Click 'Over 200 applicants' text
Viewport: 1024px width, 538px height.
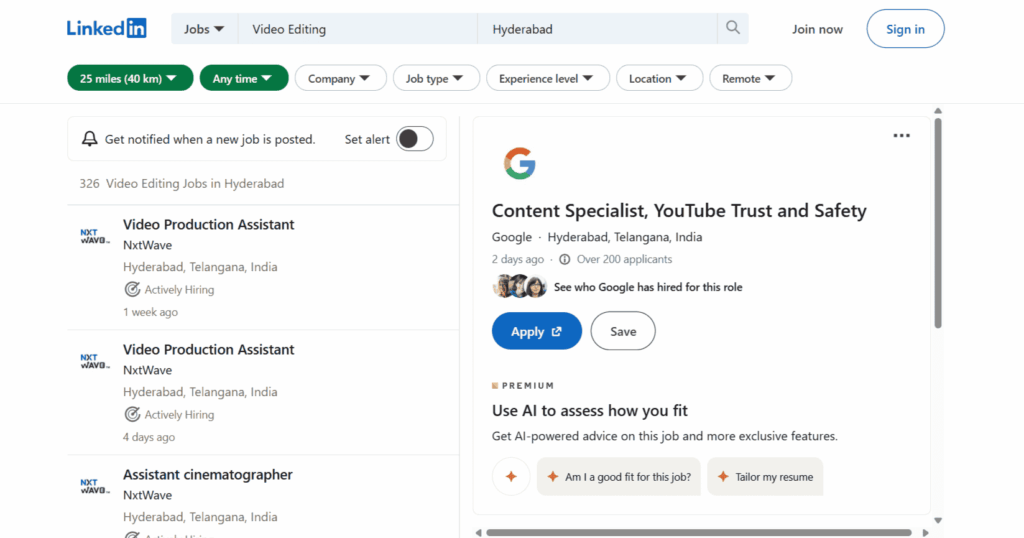tap(624, 259)
